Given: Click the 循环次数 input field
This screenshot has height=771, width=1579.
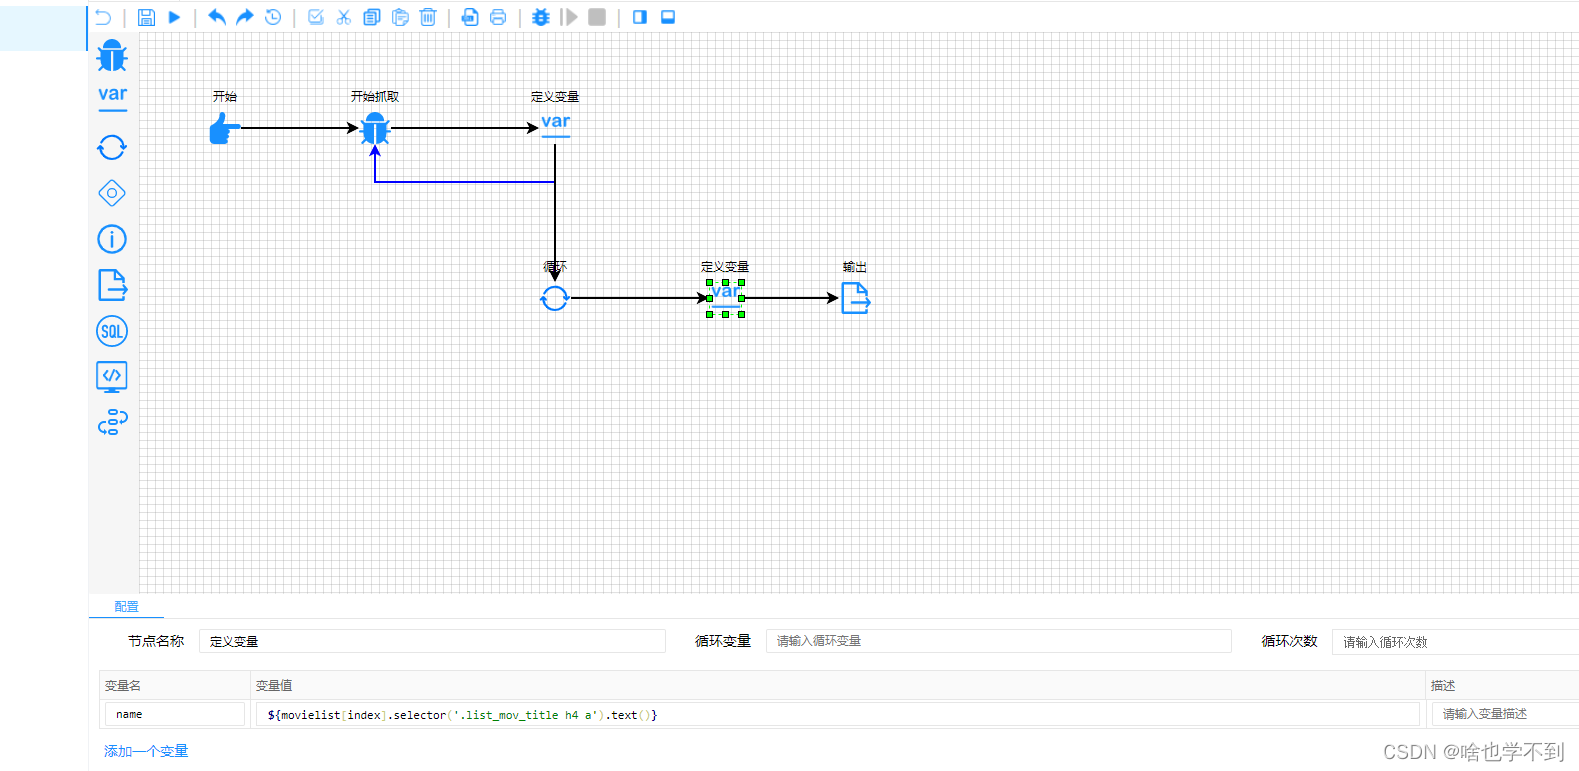Looking at the screenshot, I should coord(1455,641).
